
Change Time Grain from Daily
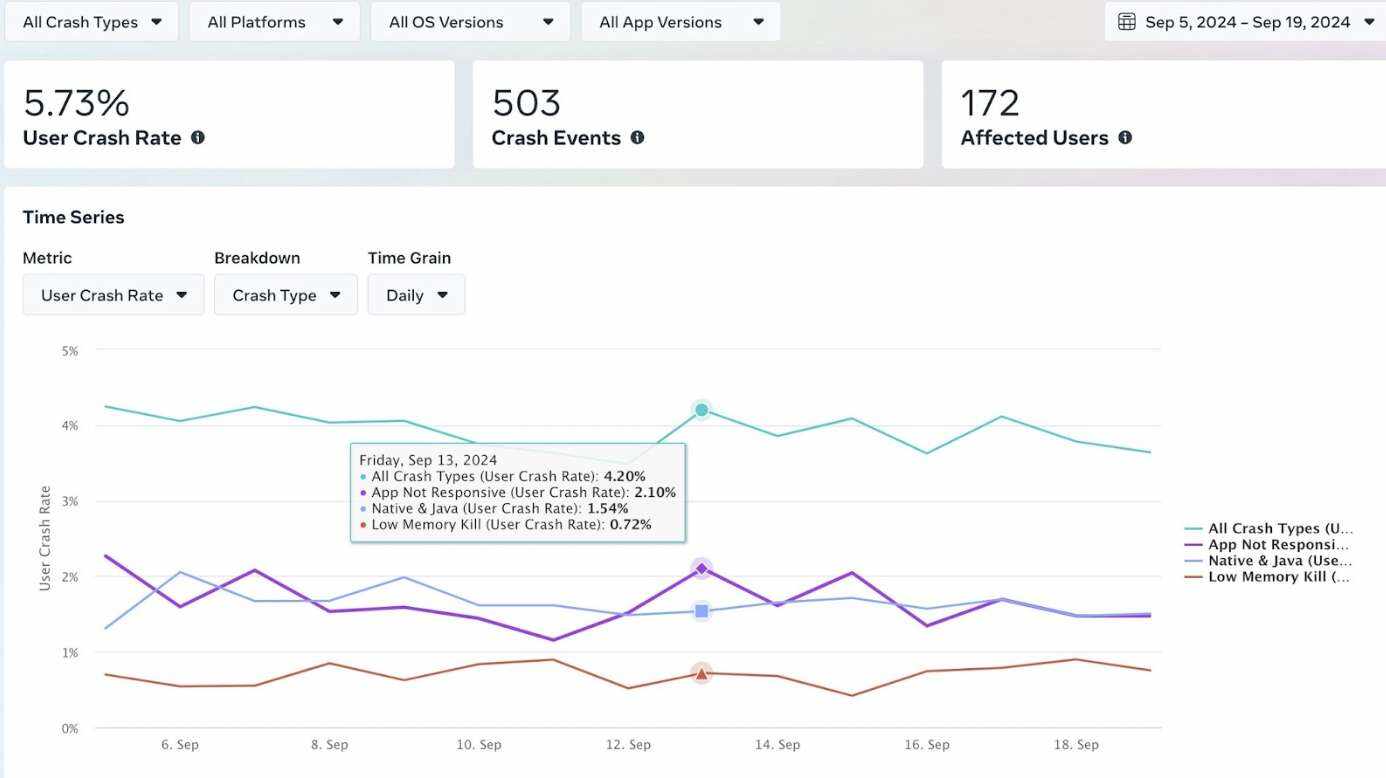point(416,295)
